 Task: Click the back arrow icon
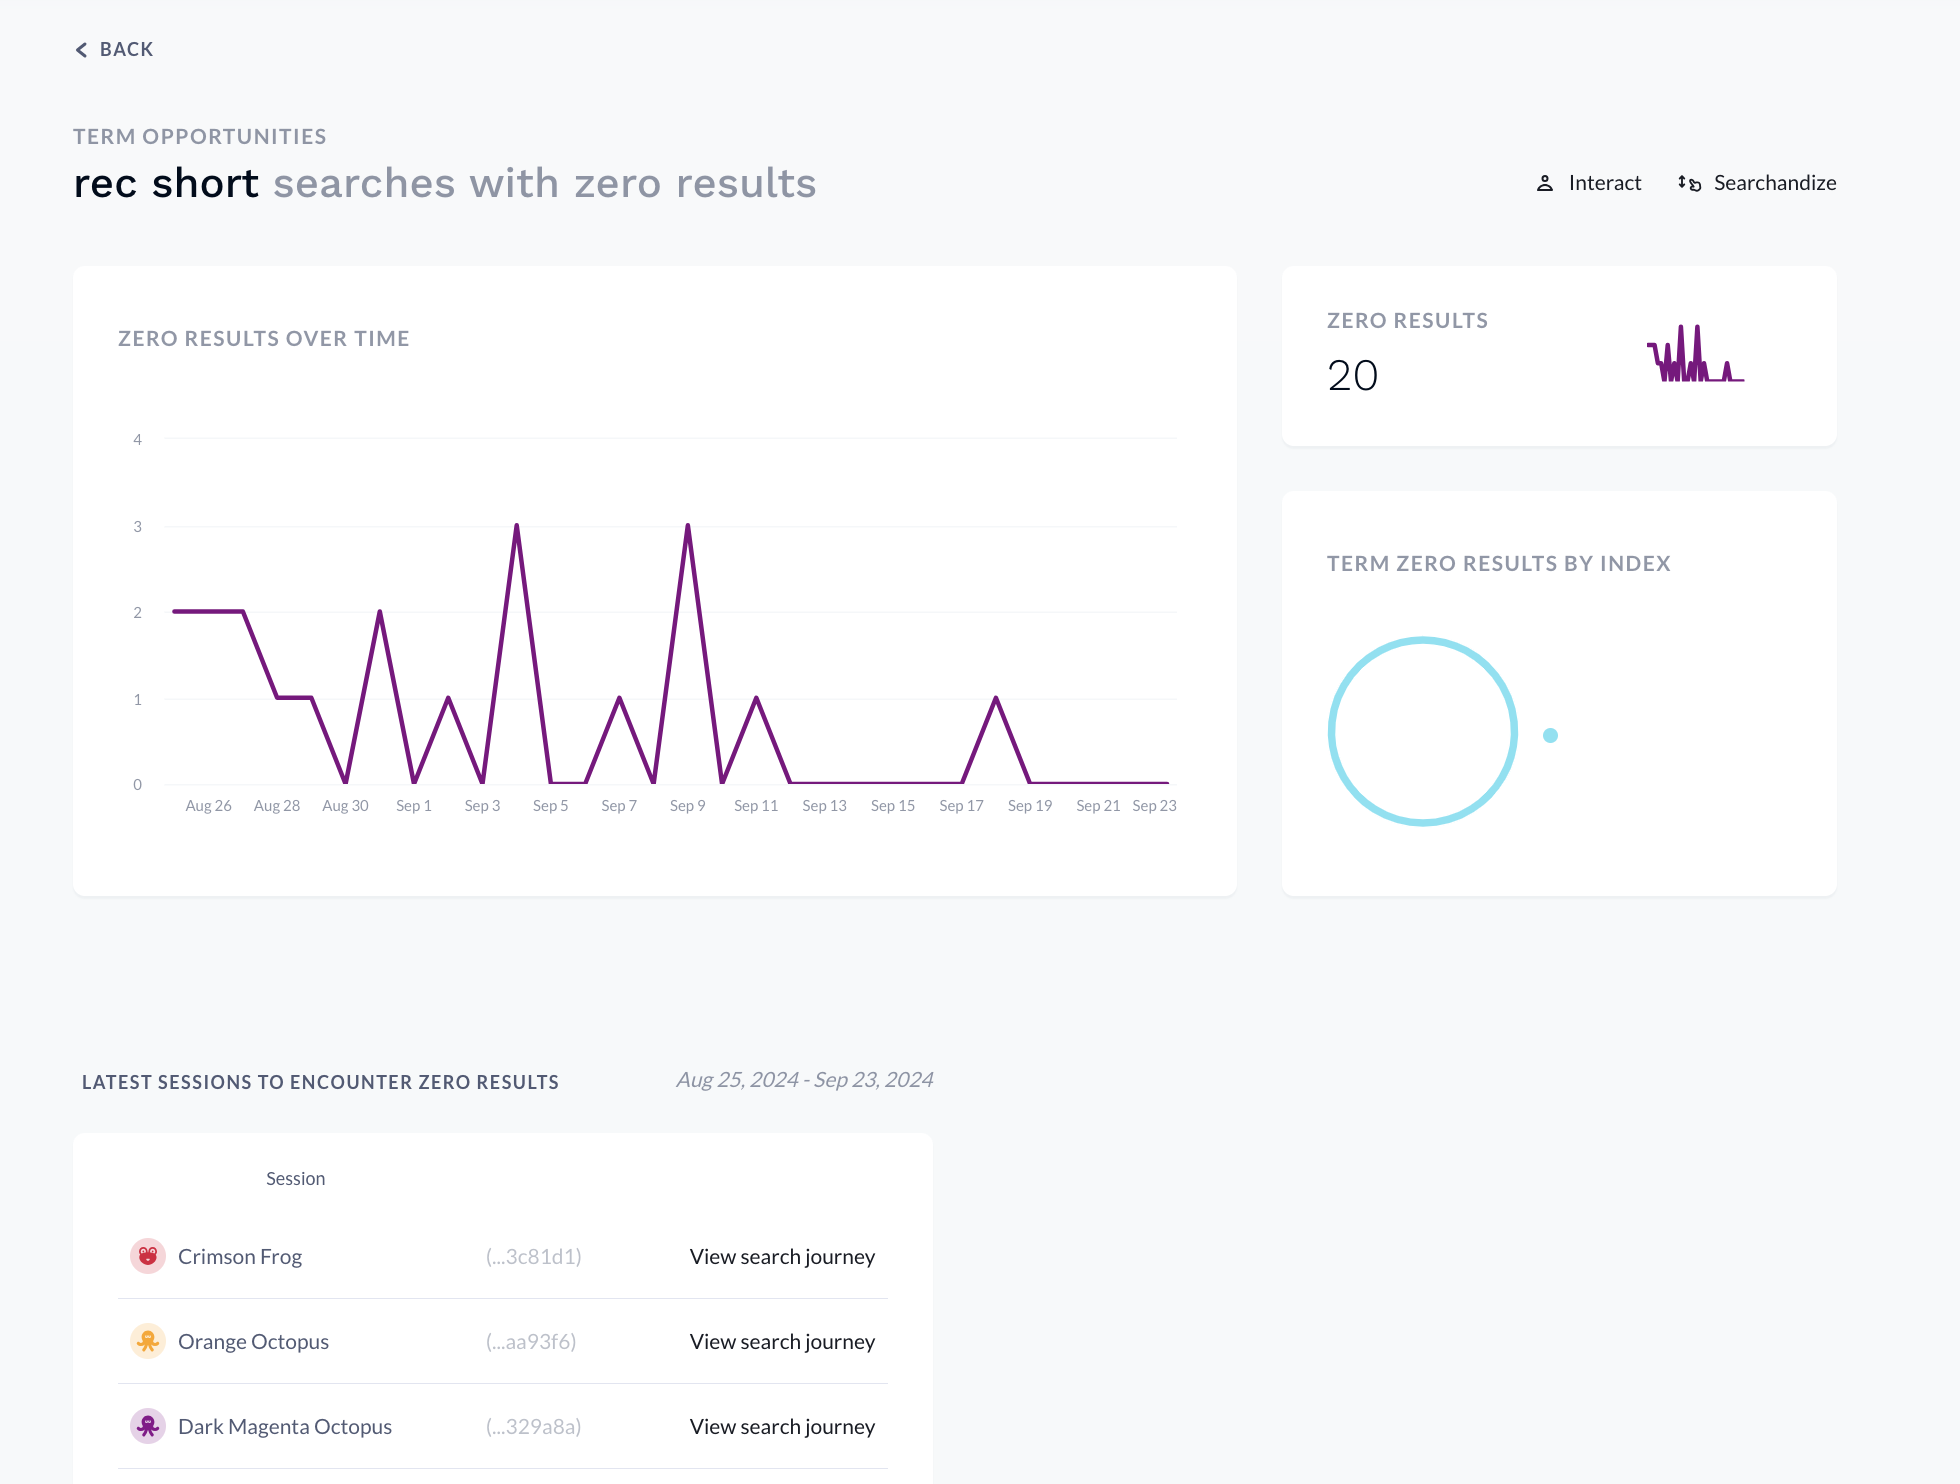point(81,50)
